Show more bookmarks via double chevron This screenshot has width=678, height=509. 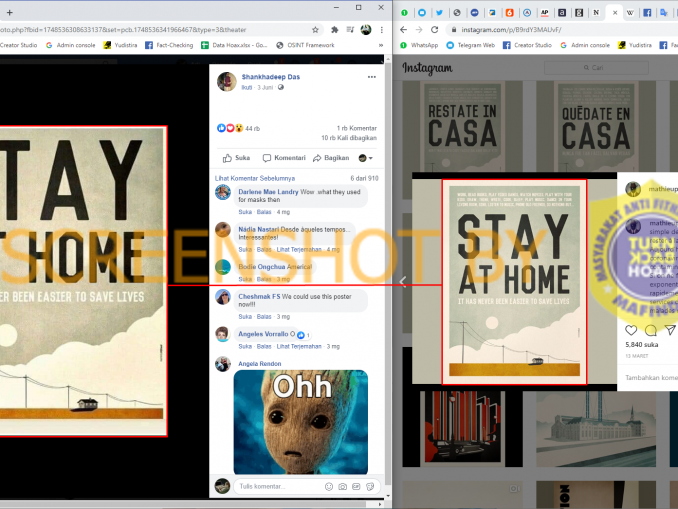tap(381, 45)
